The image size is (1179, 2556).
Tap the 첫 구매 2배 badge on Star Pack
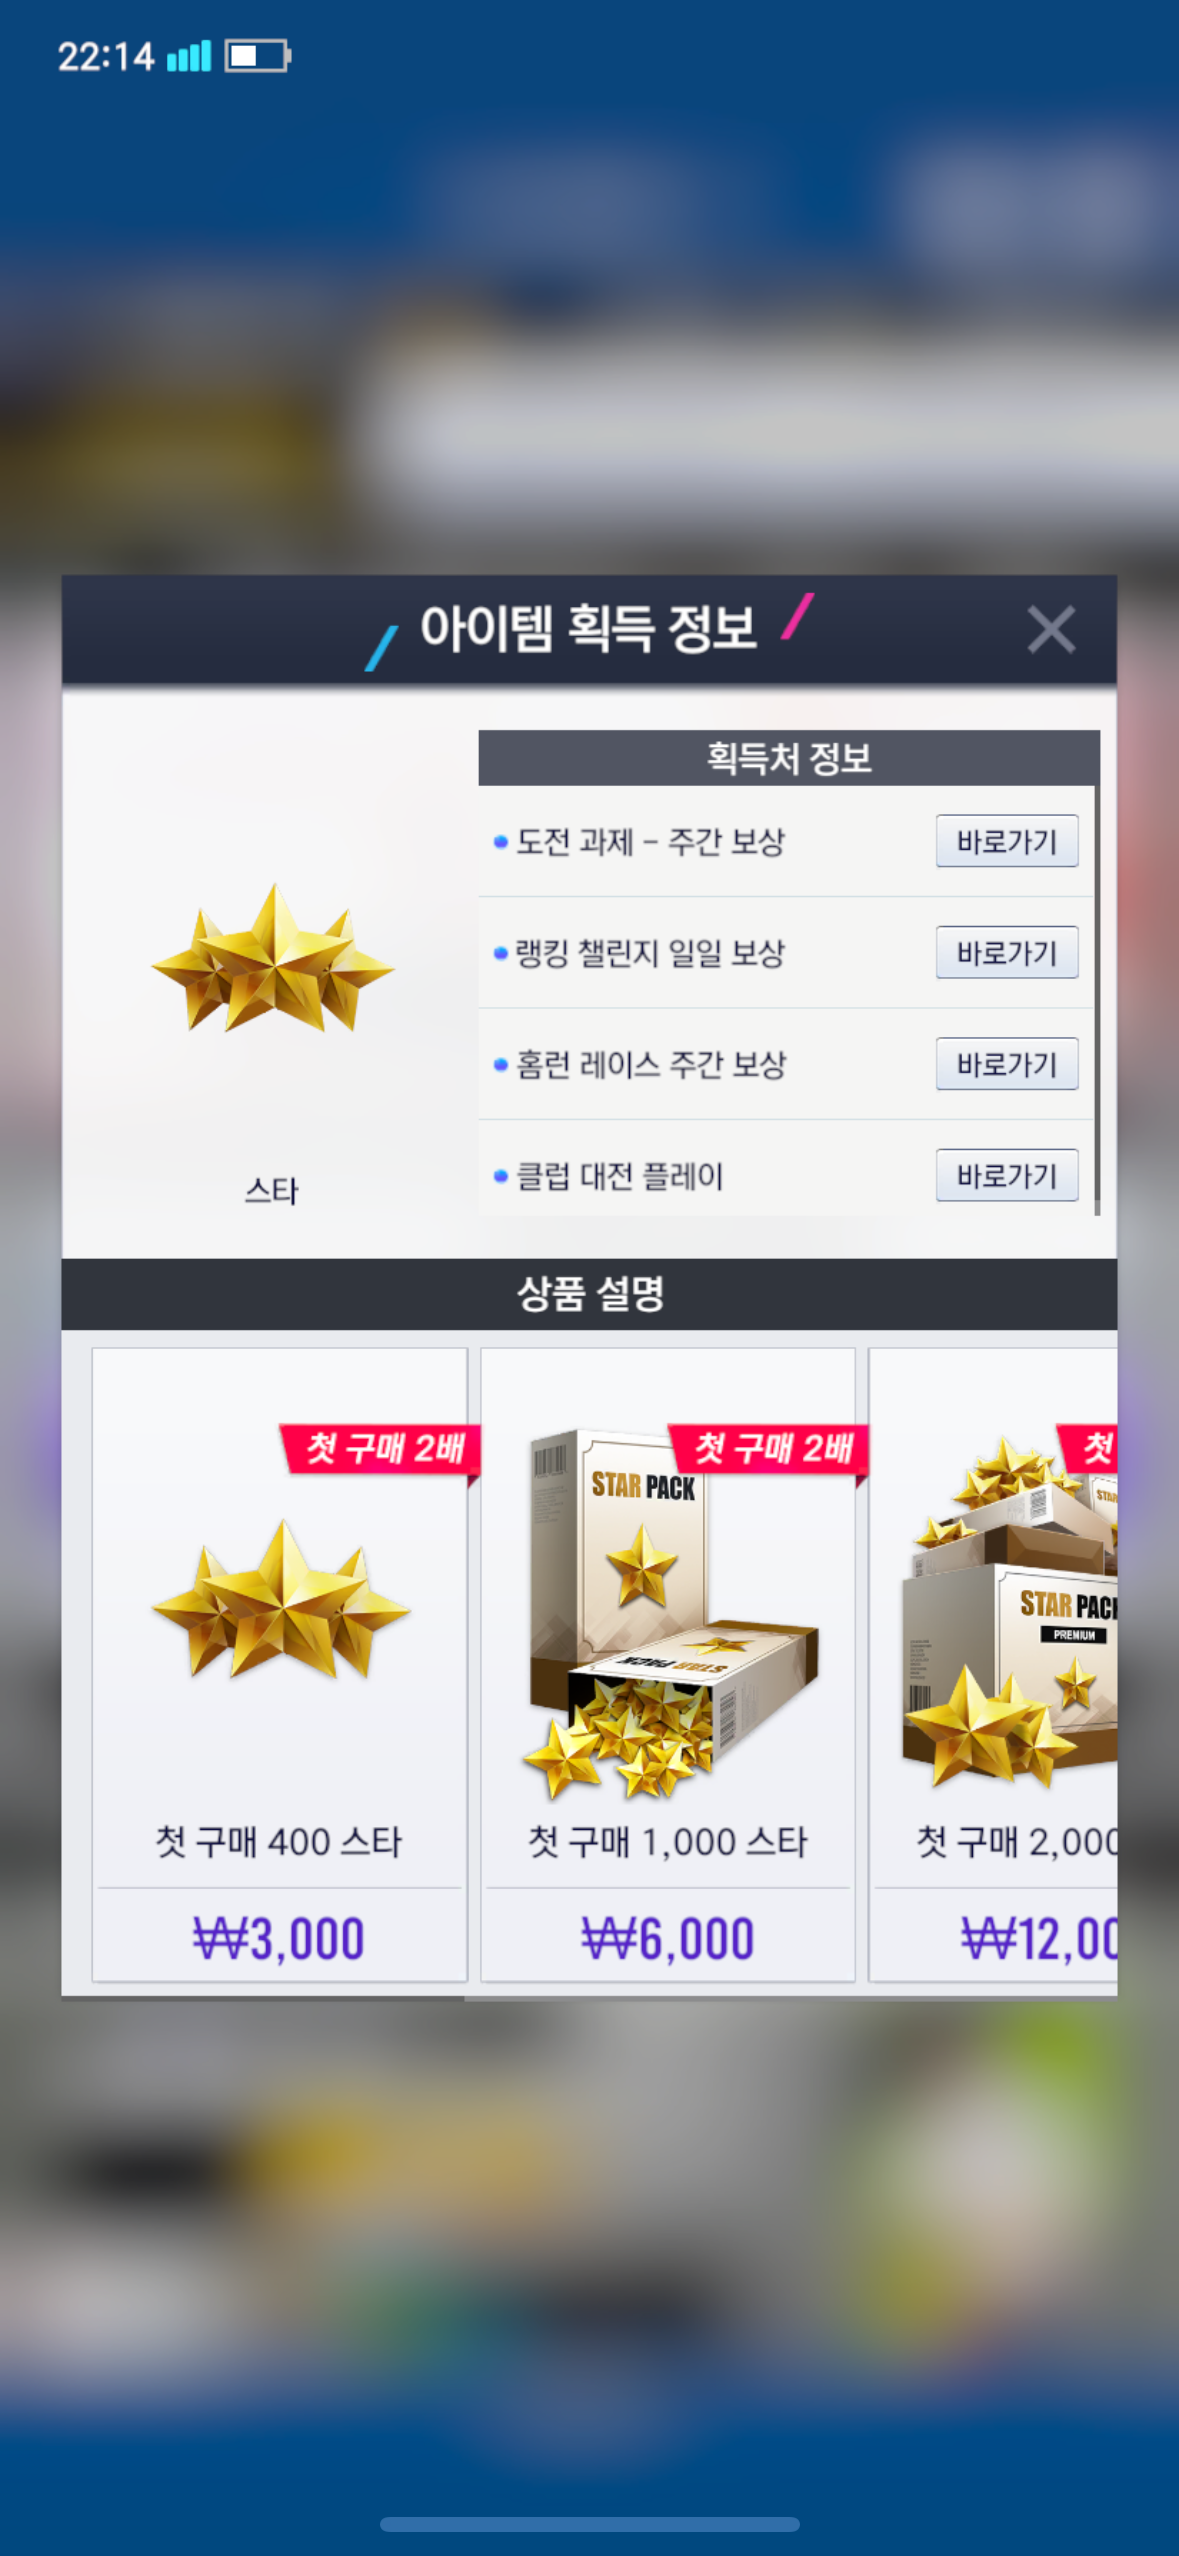(x=769, y=1449)
